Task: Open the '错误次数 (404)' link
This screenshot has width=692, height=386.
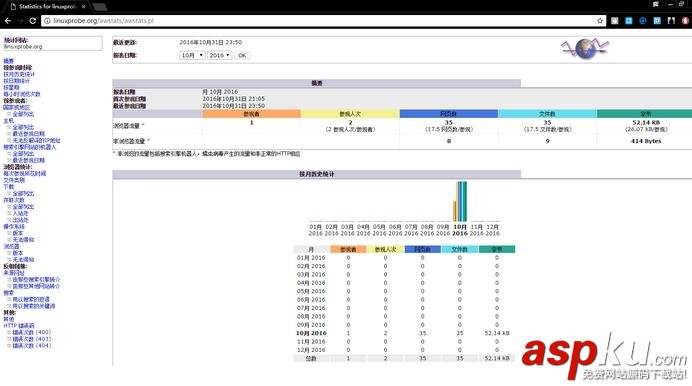Action: coord(32,345)
